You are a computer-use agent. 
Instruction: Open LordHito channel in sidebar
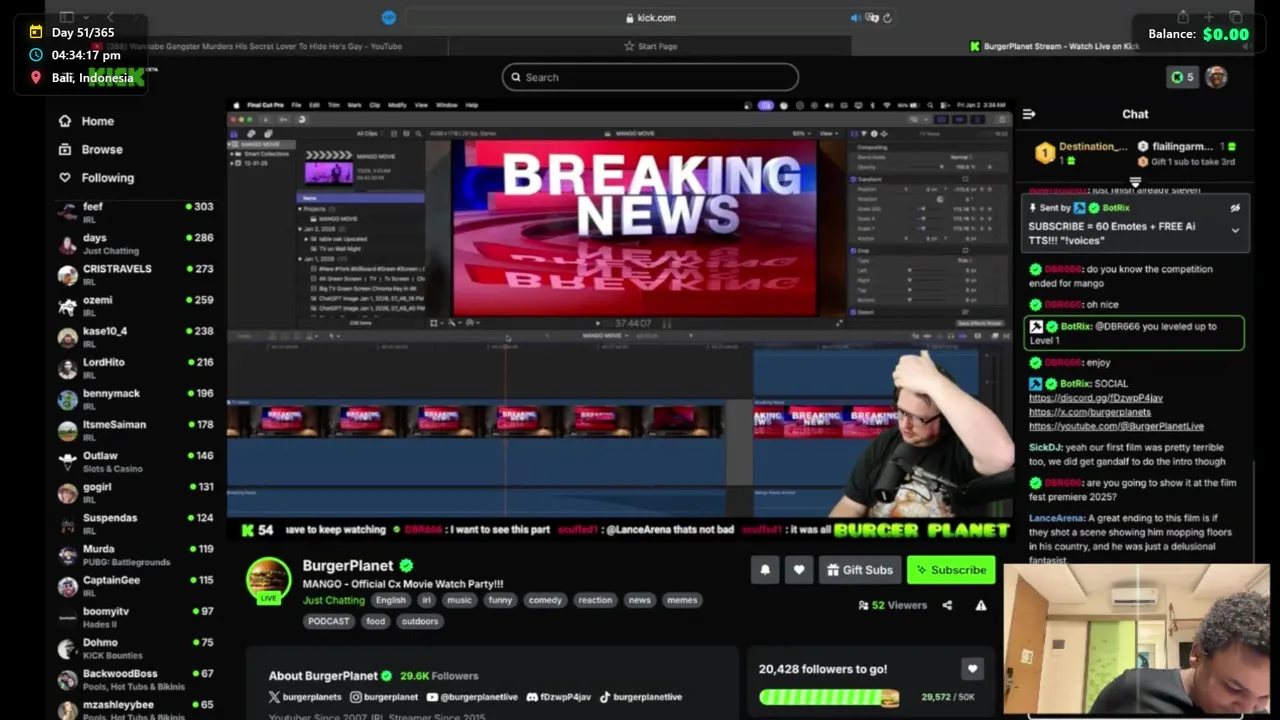click(135, 368)
